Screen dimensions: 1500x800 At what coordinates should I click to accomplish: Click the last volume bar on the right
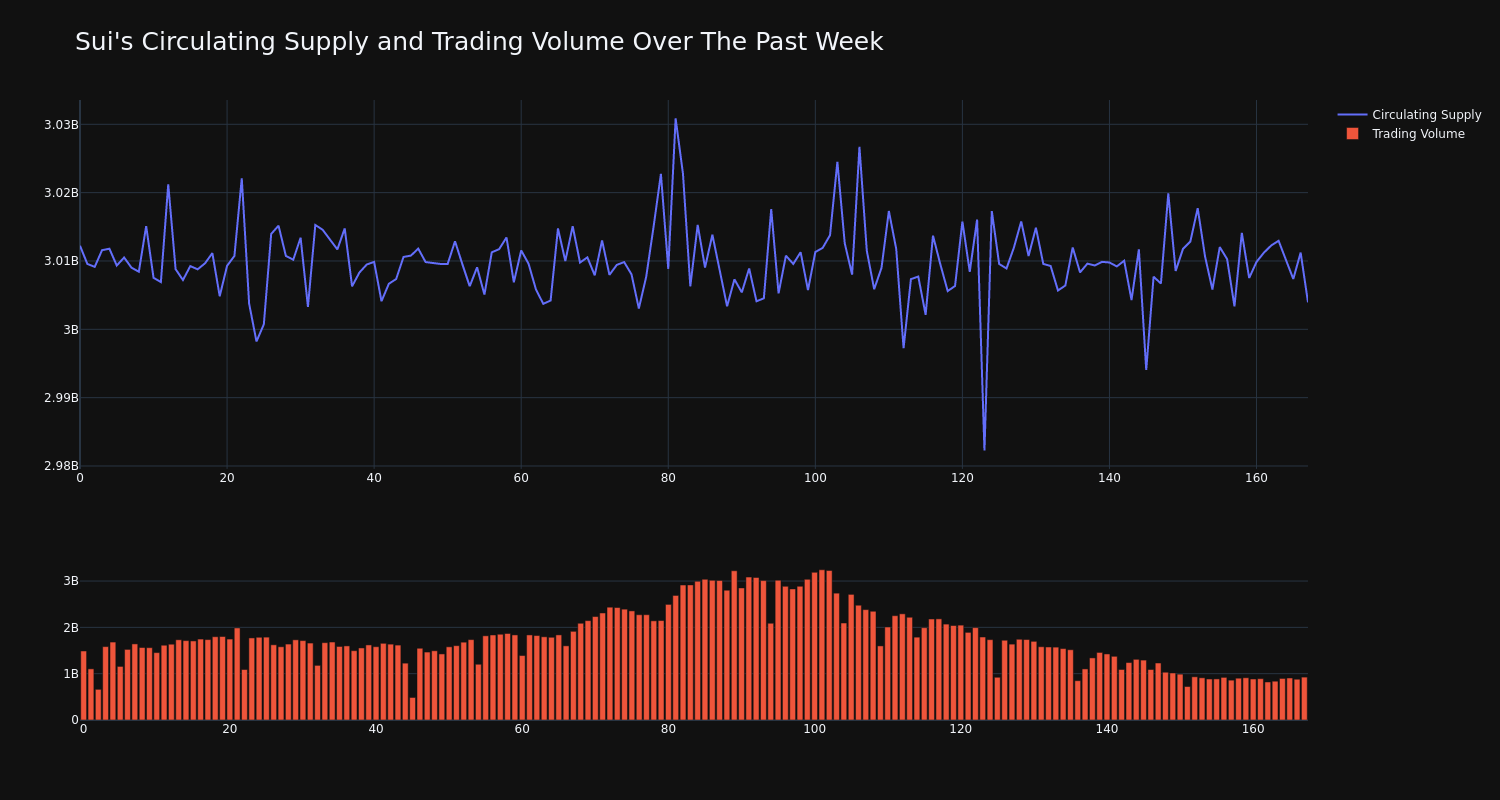pos(1304,699)
